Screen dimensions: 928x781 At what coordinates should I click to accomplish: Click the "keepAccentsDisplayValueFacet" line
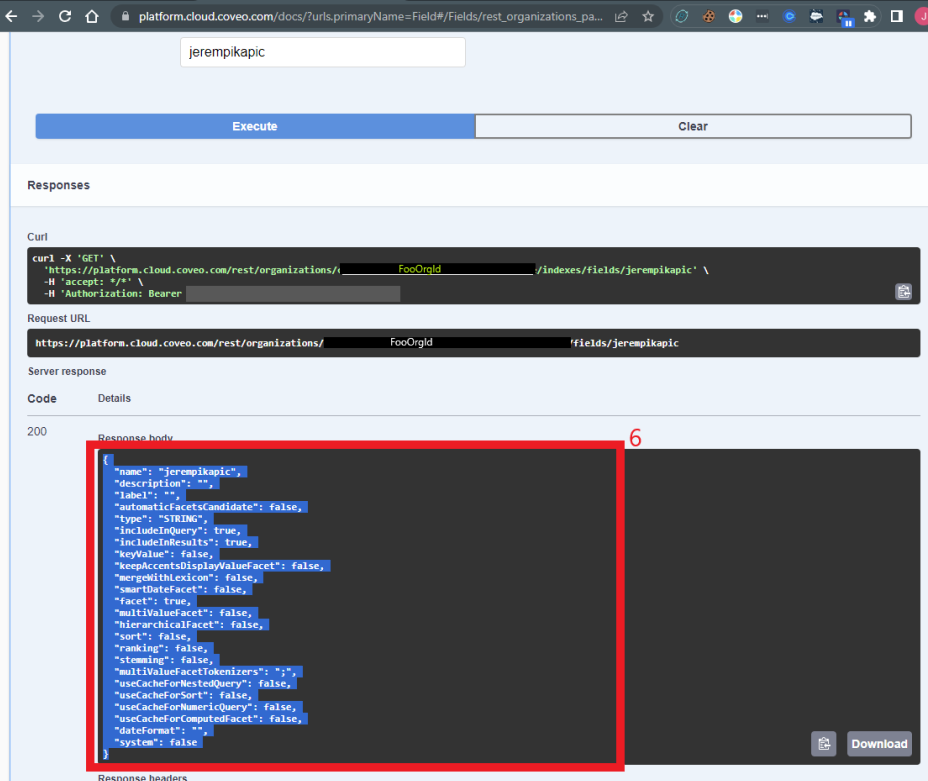point(220,566)
